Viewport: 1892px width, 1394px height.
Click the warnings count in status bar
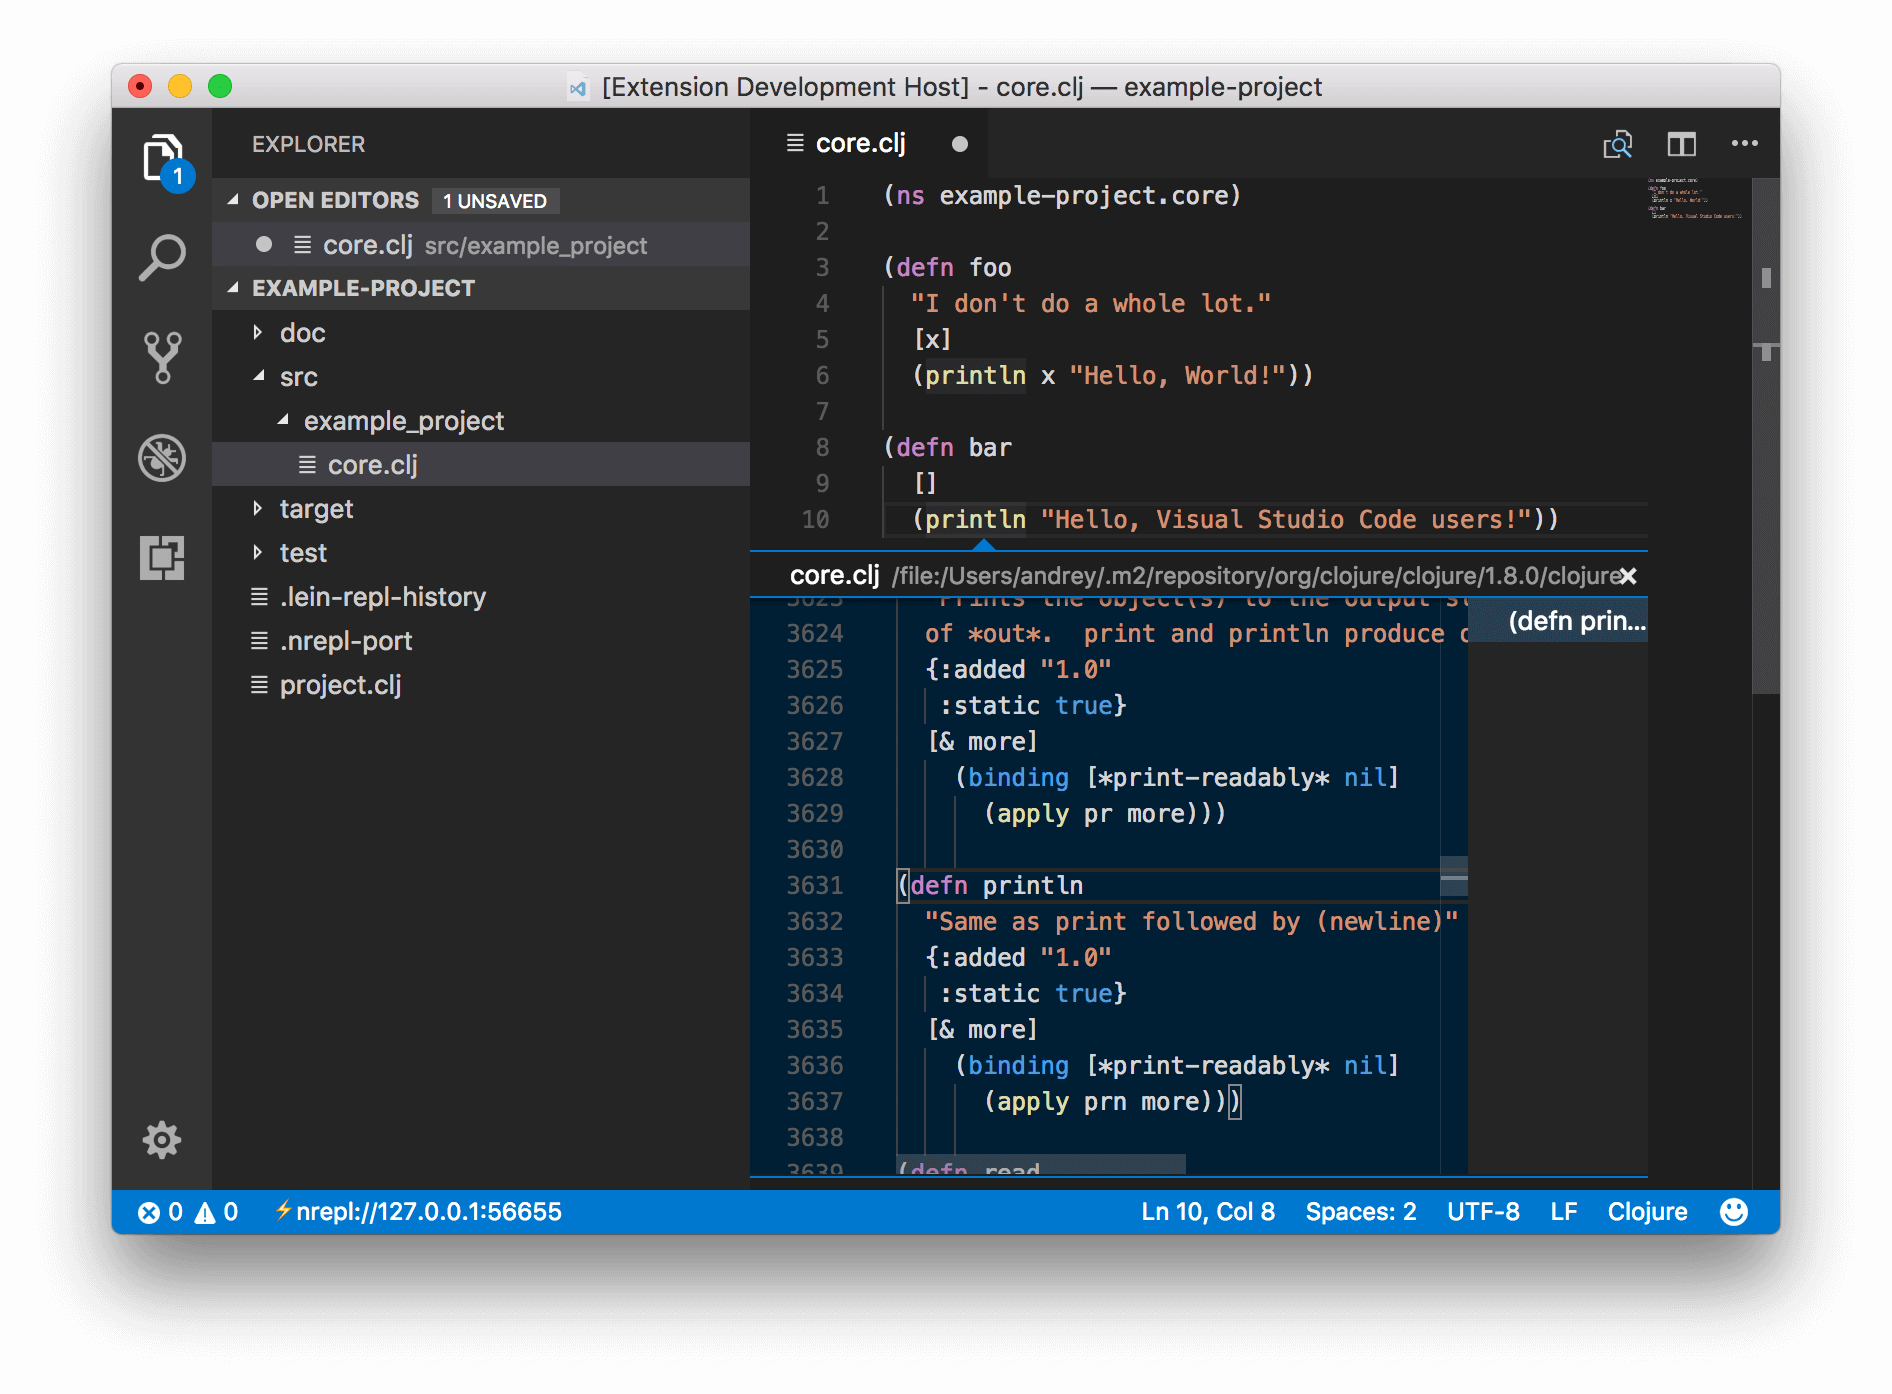click(x=217, y=1212)
